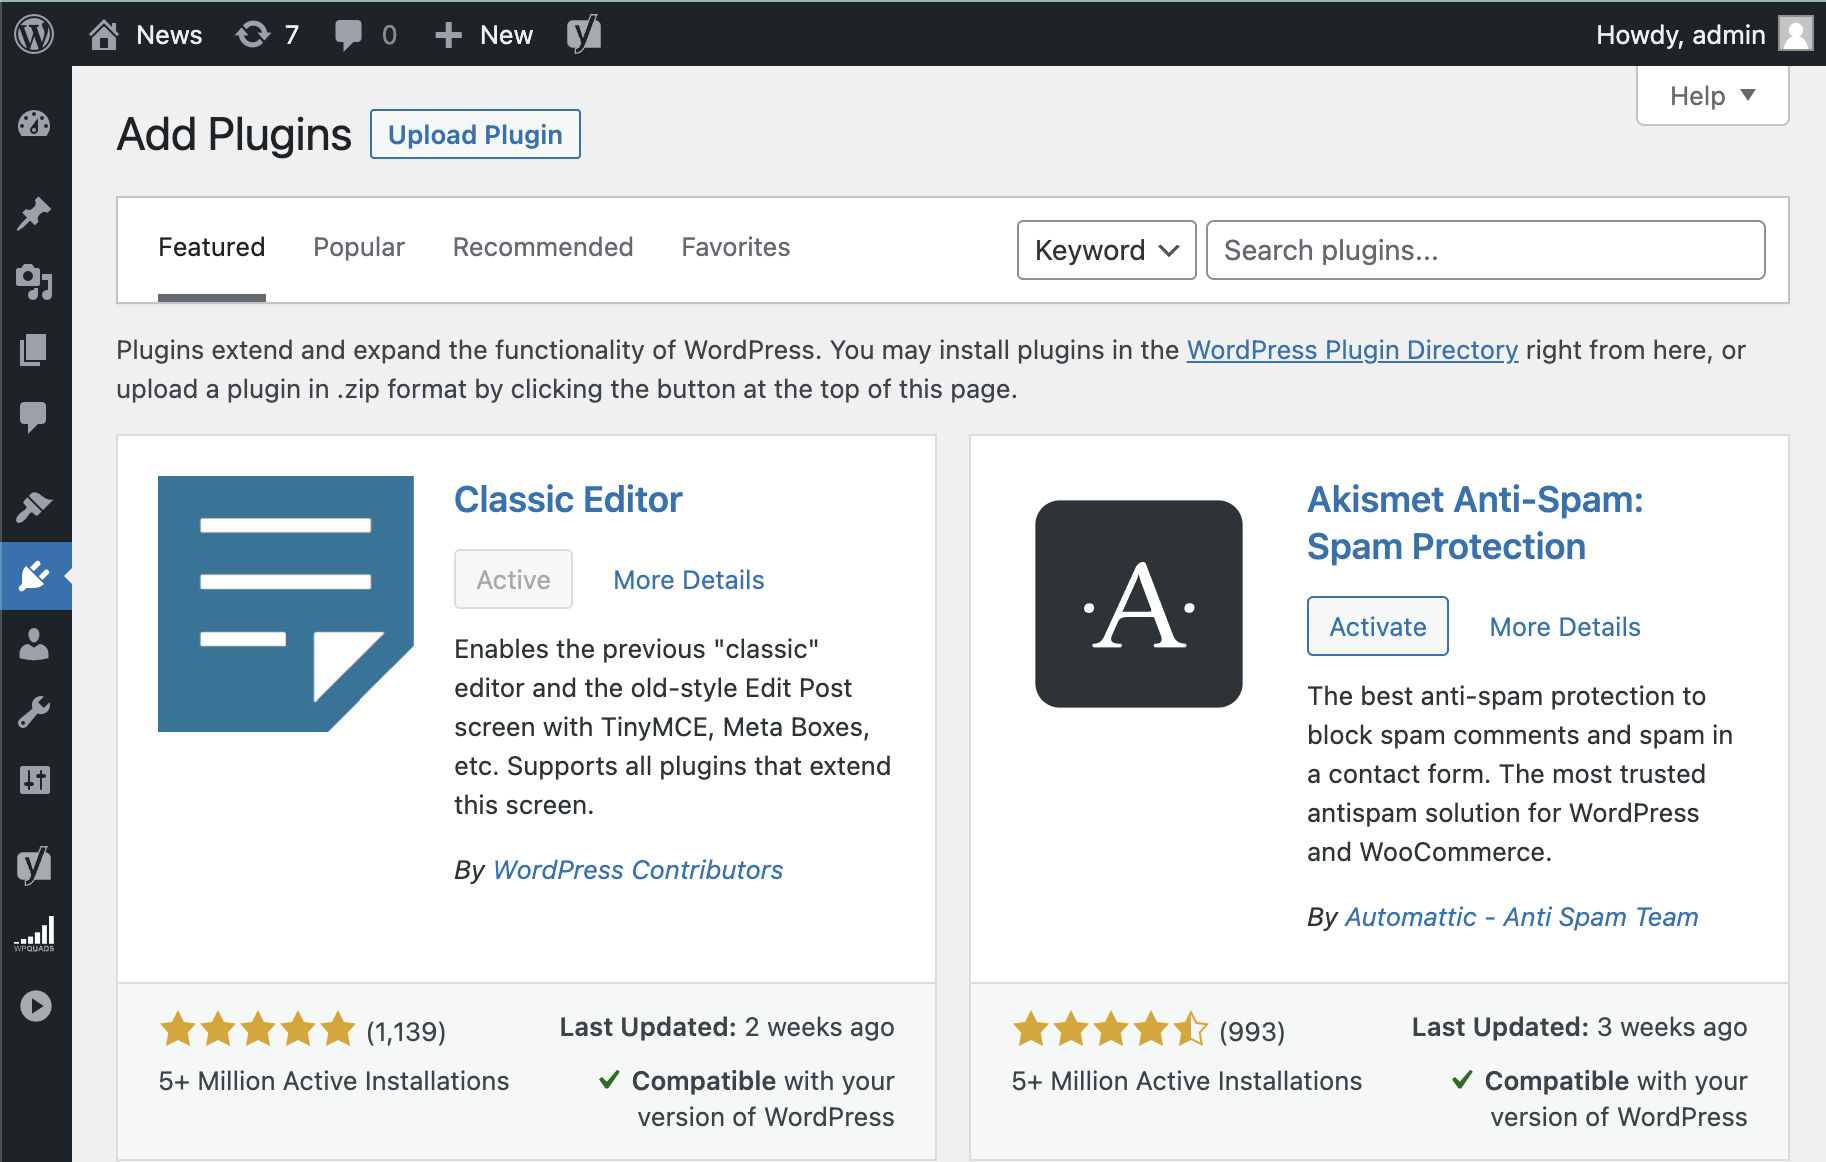Open the comments bubble in admin bar
Viewport: 1826px width, 1162px height.
point(348,35)
